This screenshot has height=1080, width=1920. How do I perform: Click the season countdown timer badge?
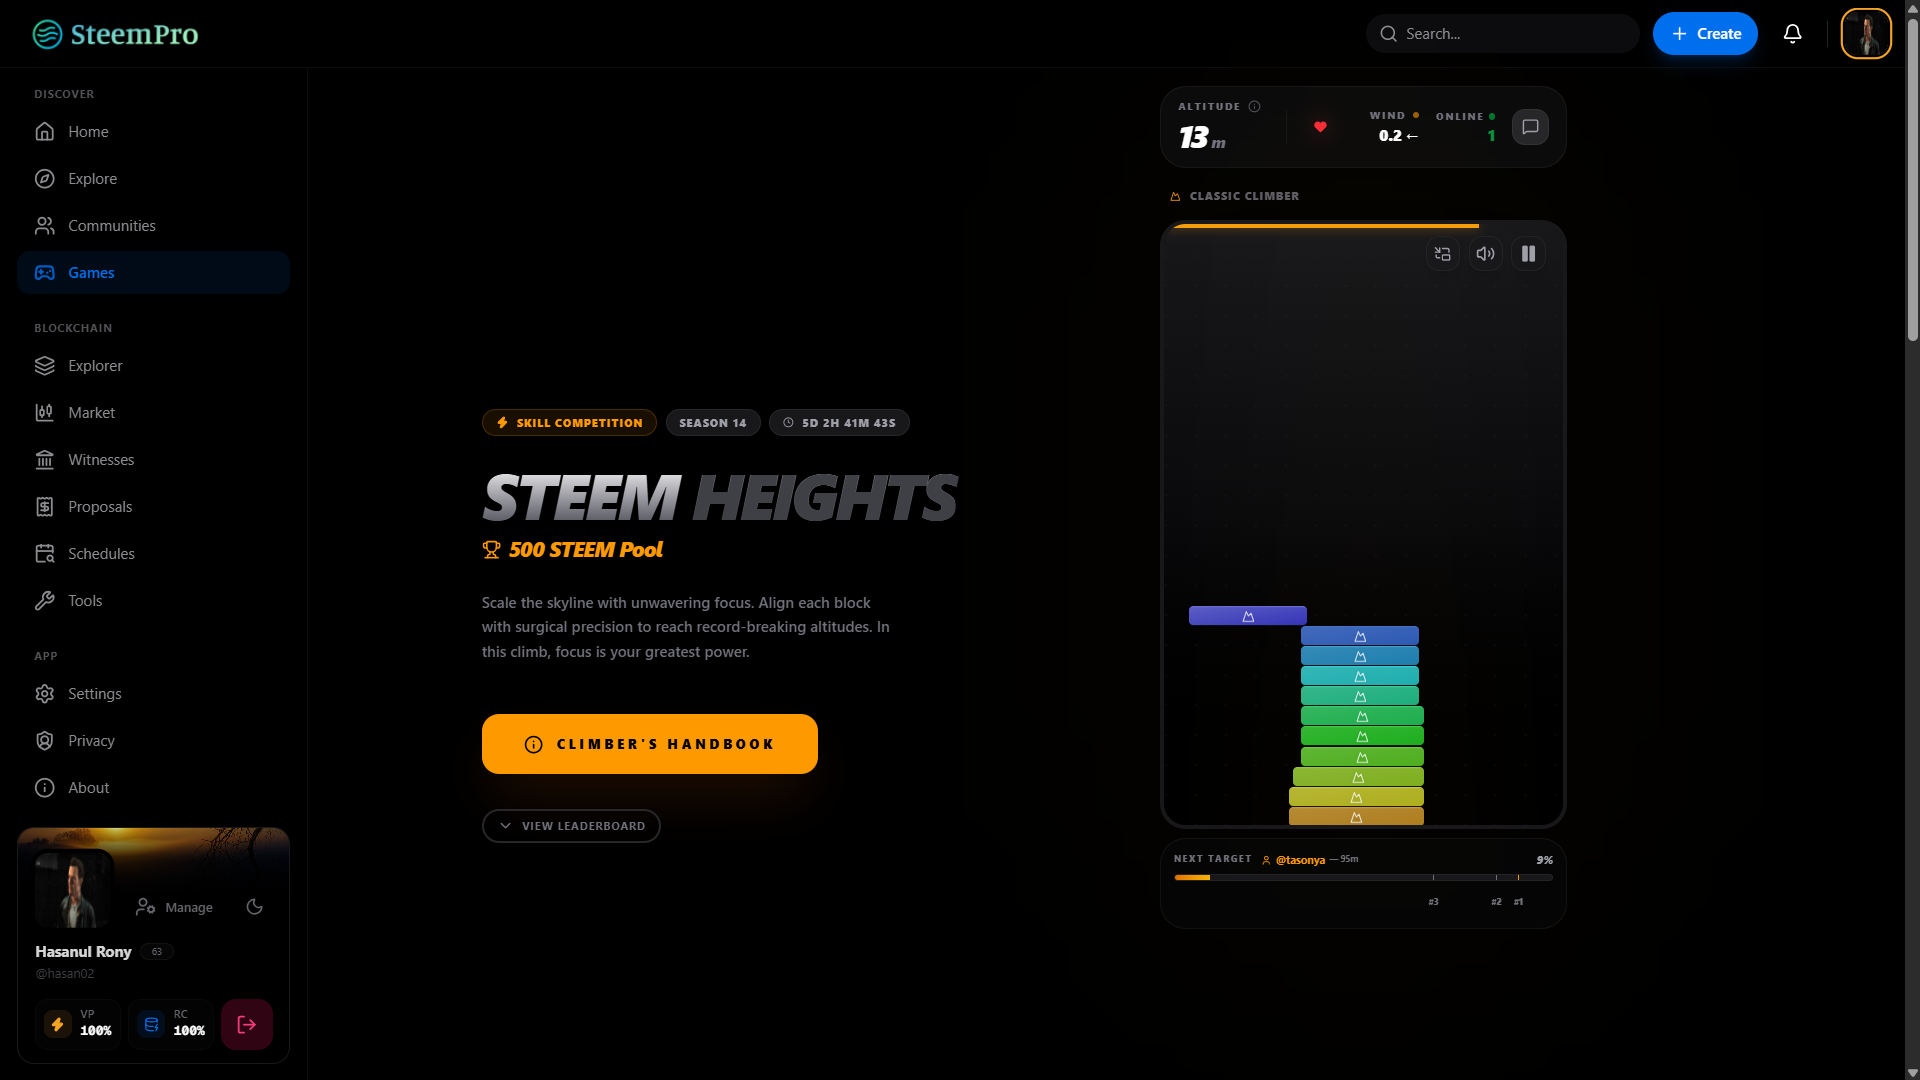839,423
